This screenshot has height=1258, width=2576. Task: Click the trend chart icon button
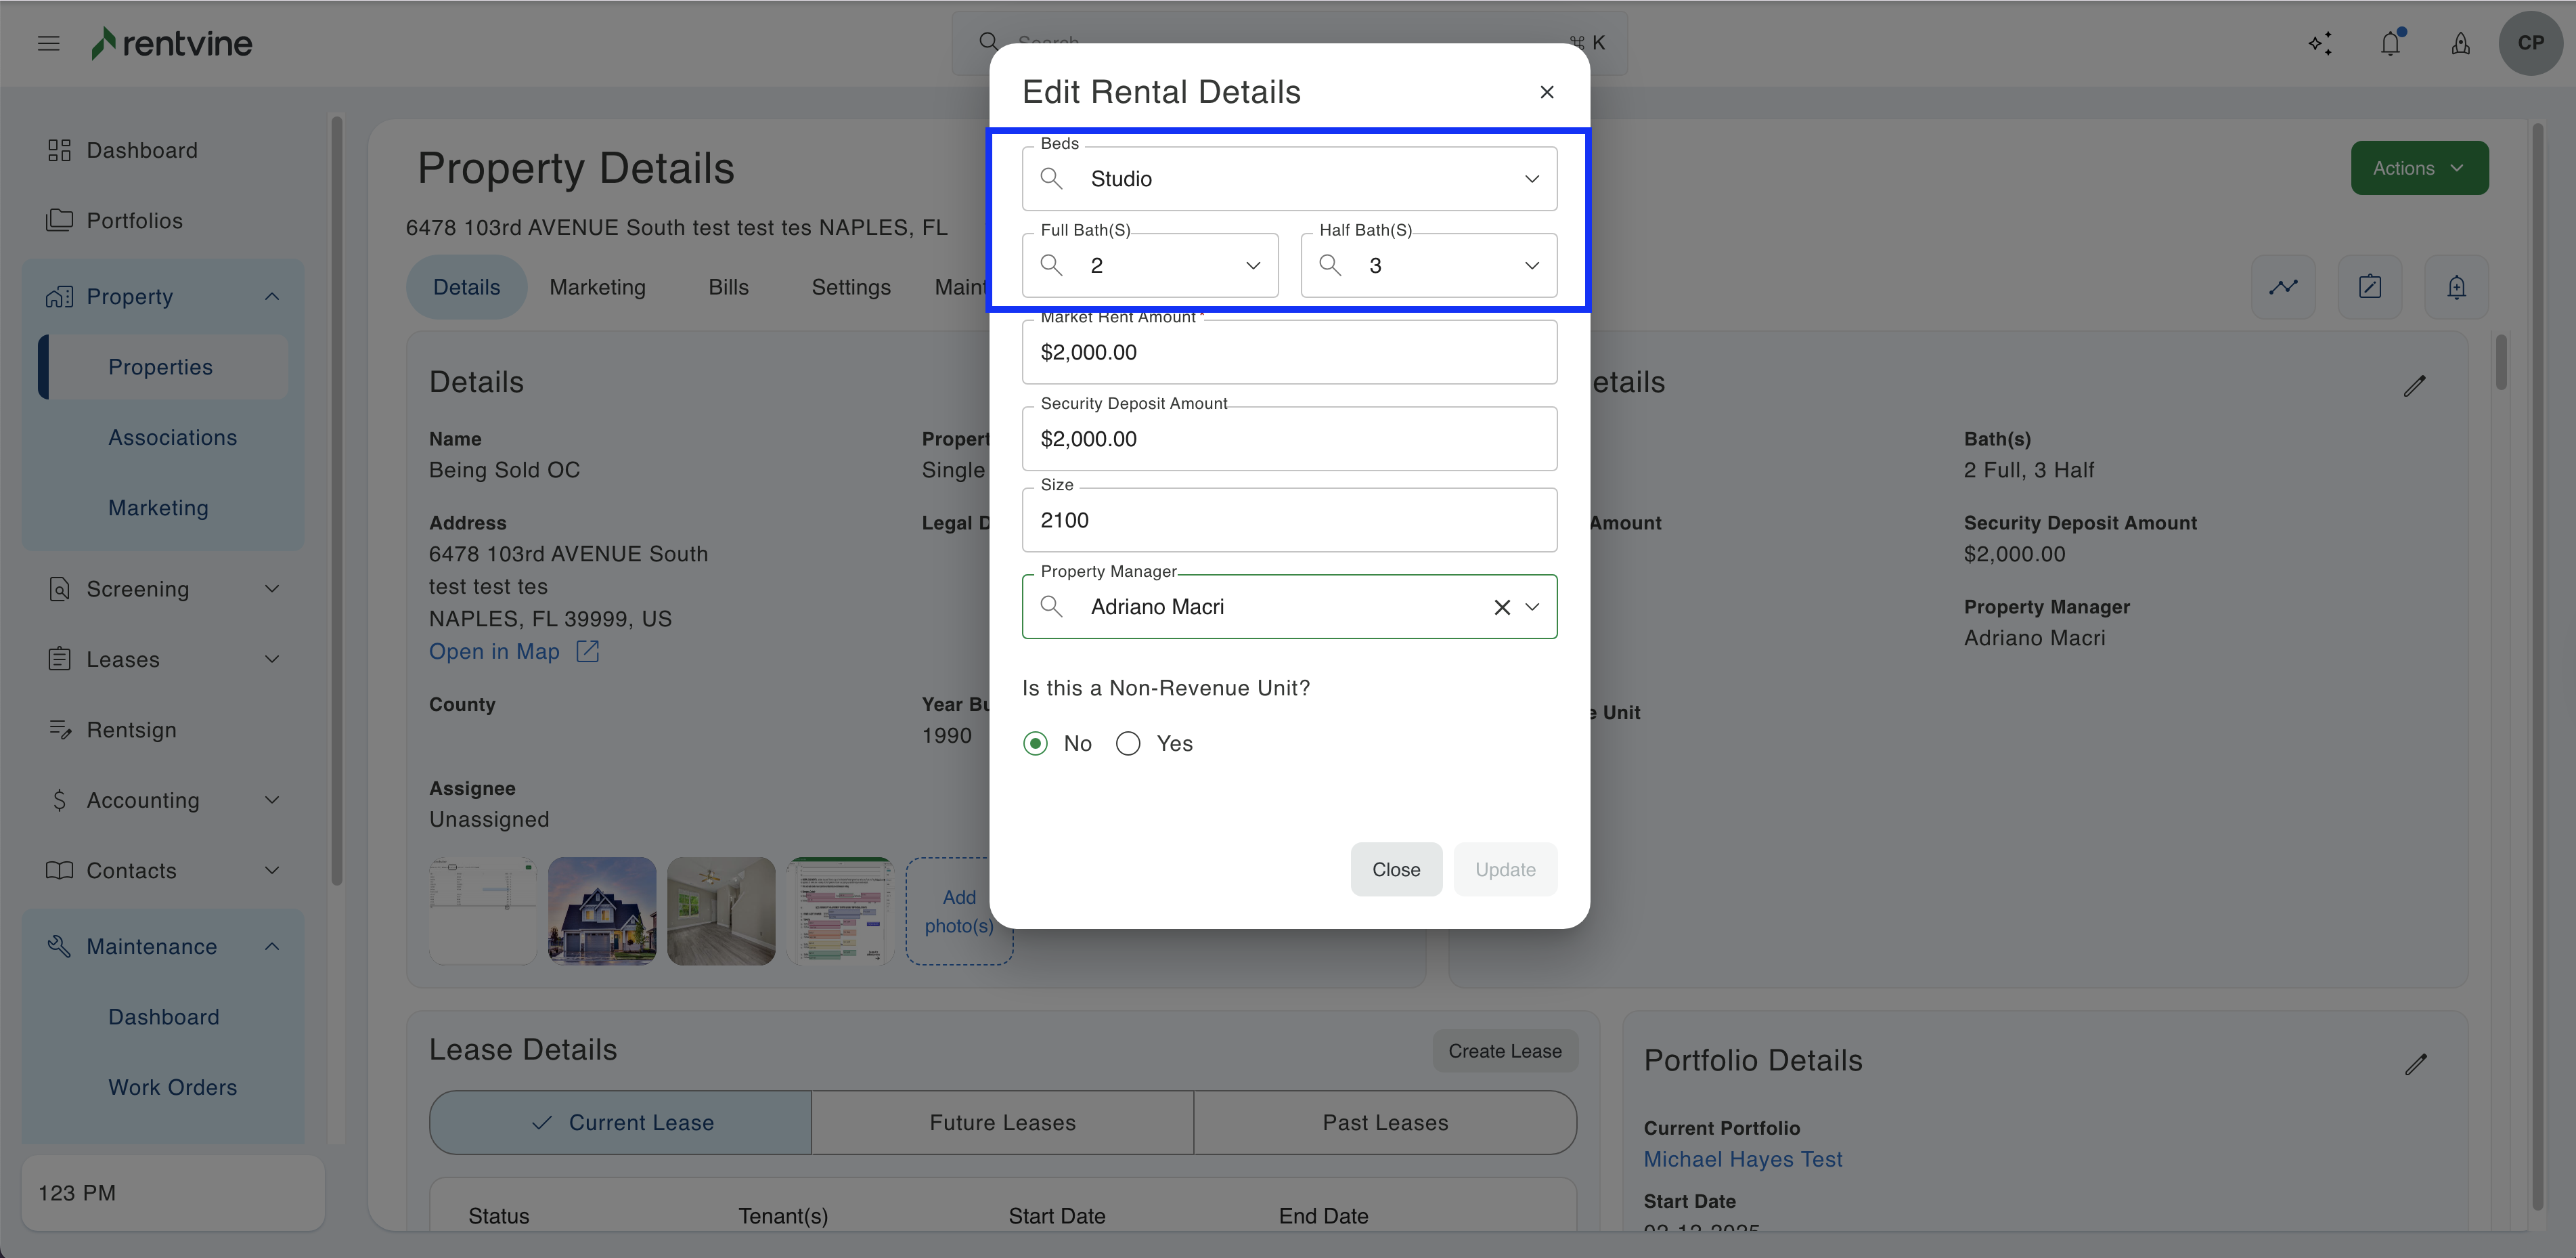tap(2283, 287)
